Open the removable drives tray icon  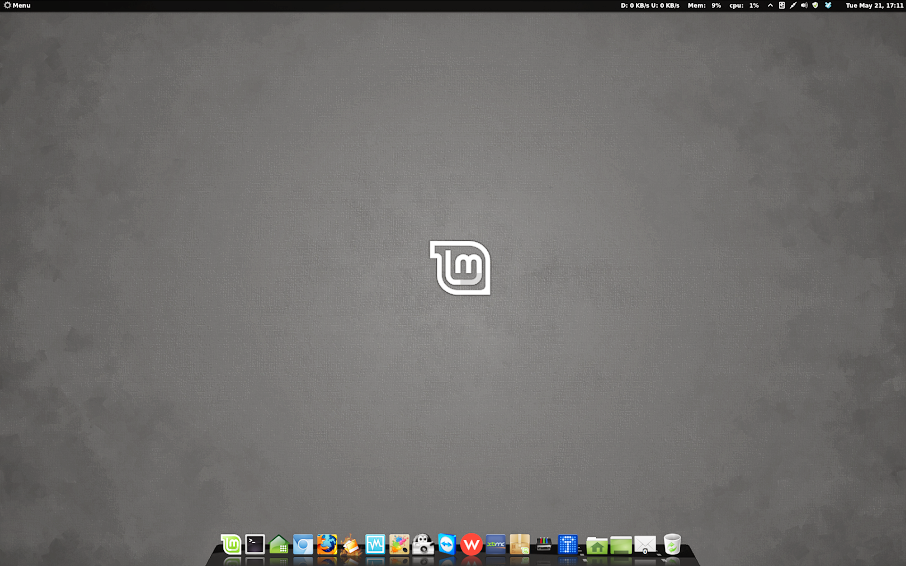pyautogui.click(x=782, y=5)
